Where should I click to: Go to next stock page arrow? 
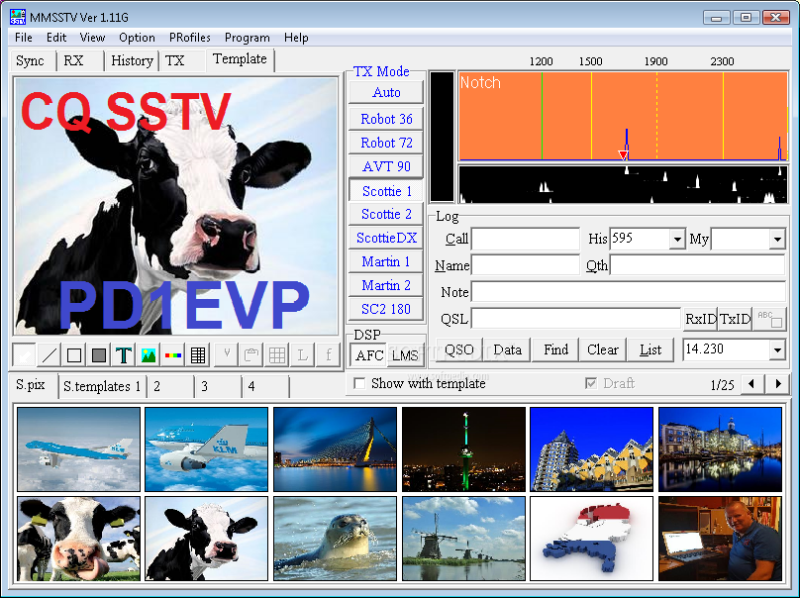pos(778,384)
